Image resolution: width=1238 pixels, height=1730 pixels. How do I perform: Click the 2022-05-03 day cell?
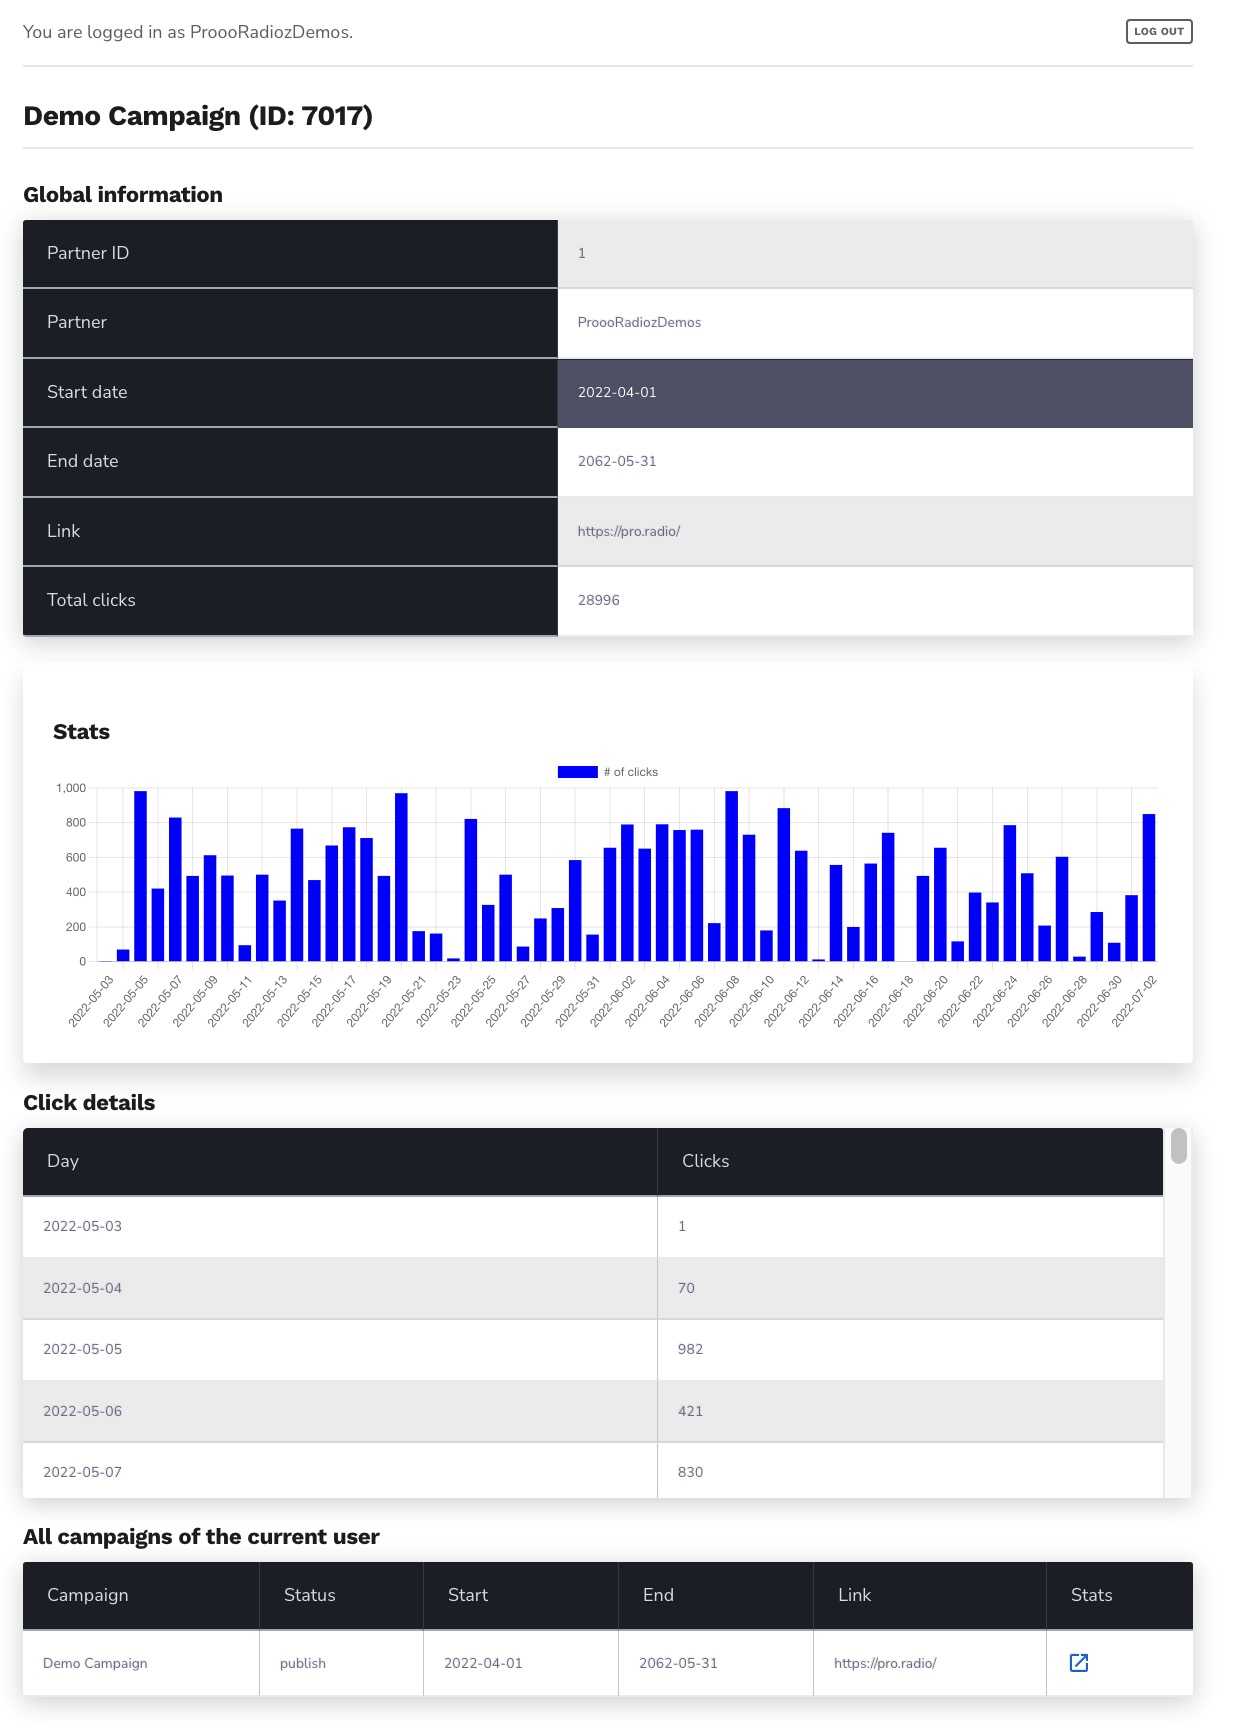tap(83, 1226)
